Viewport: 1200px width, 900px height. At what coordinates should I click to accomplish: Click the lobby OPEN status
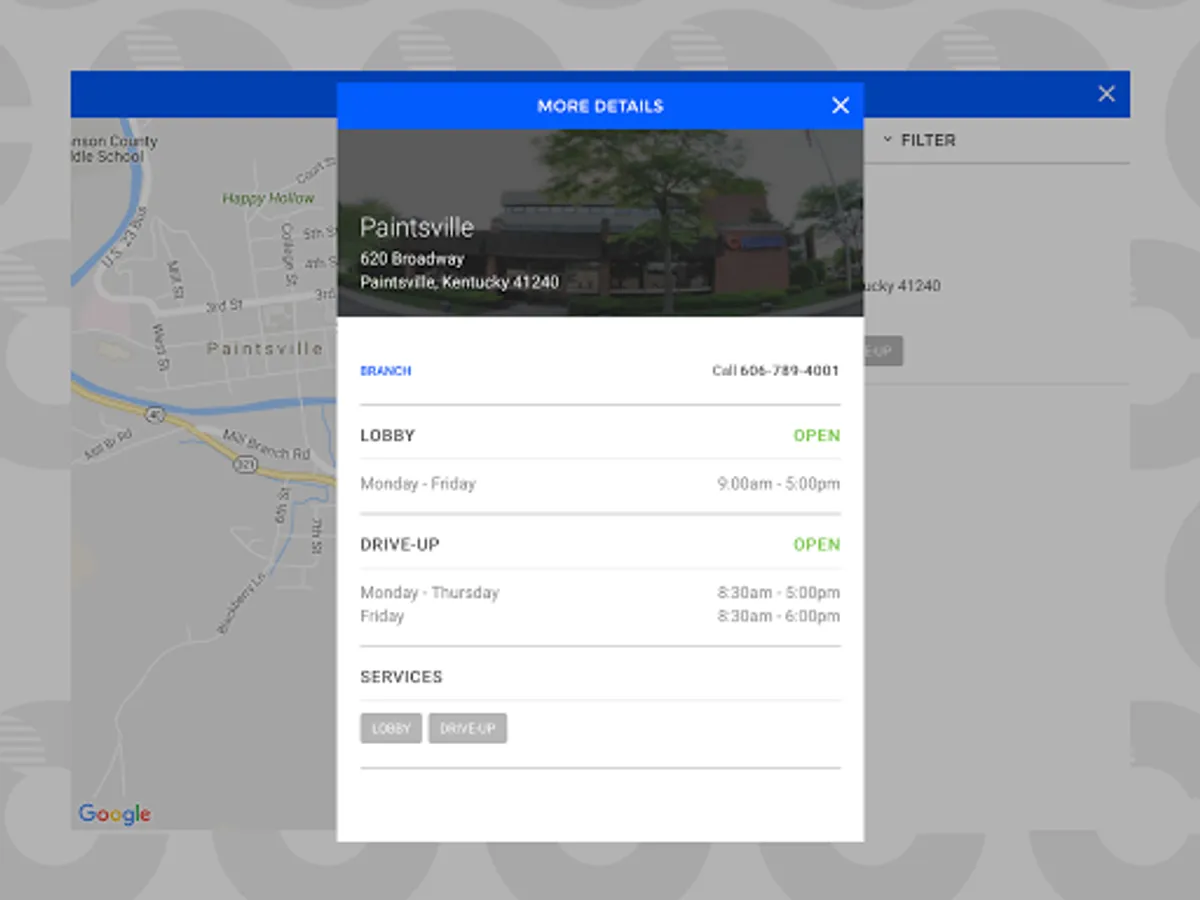click(x=817, y=436)
